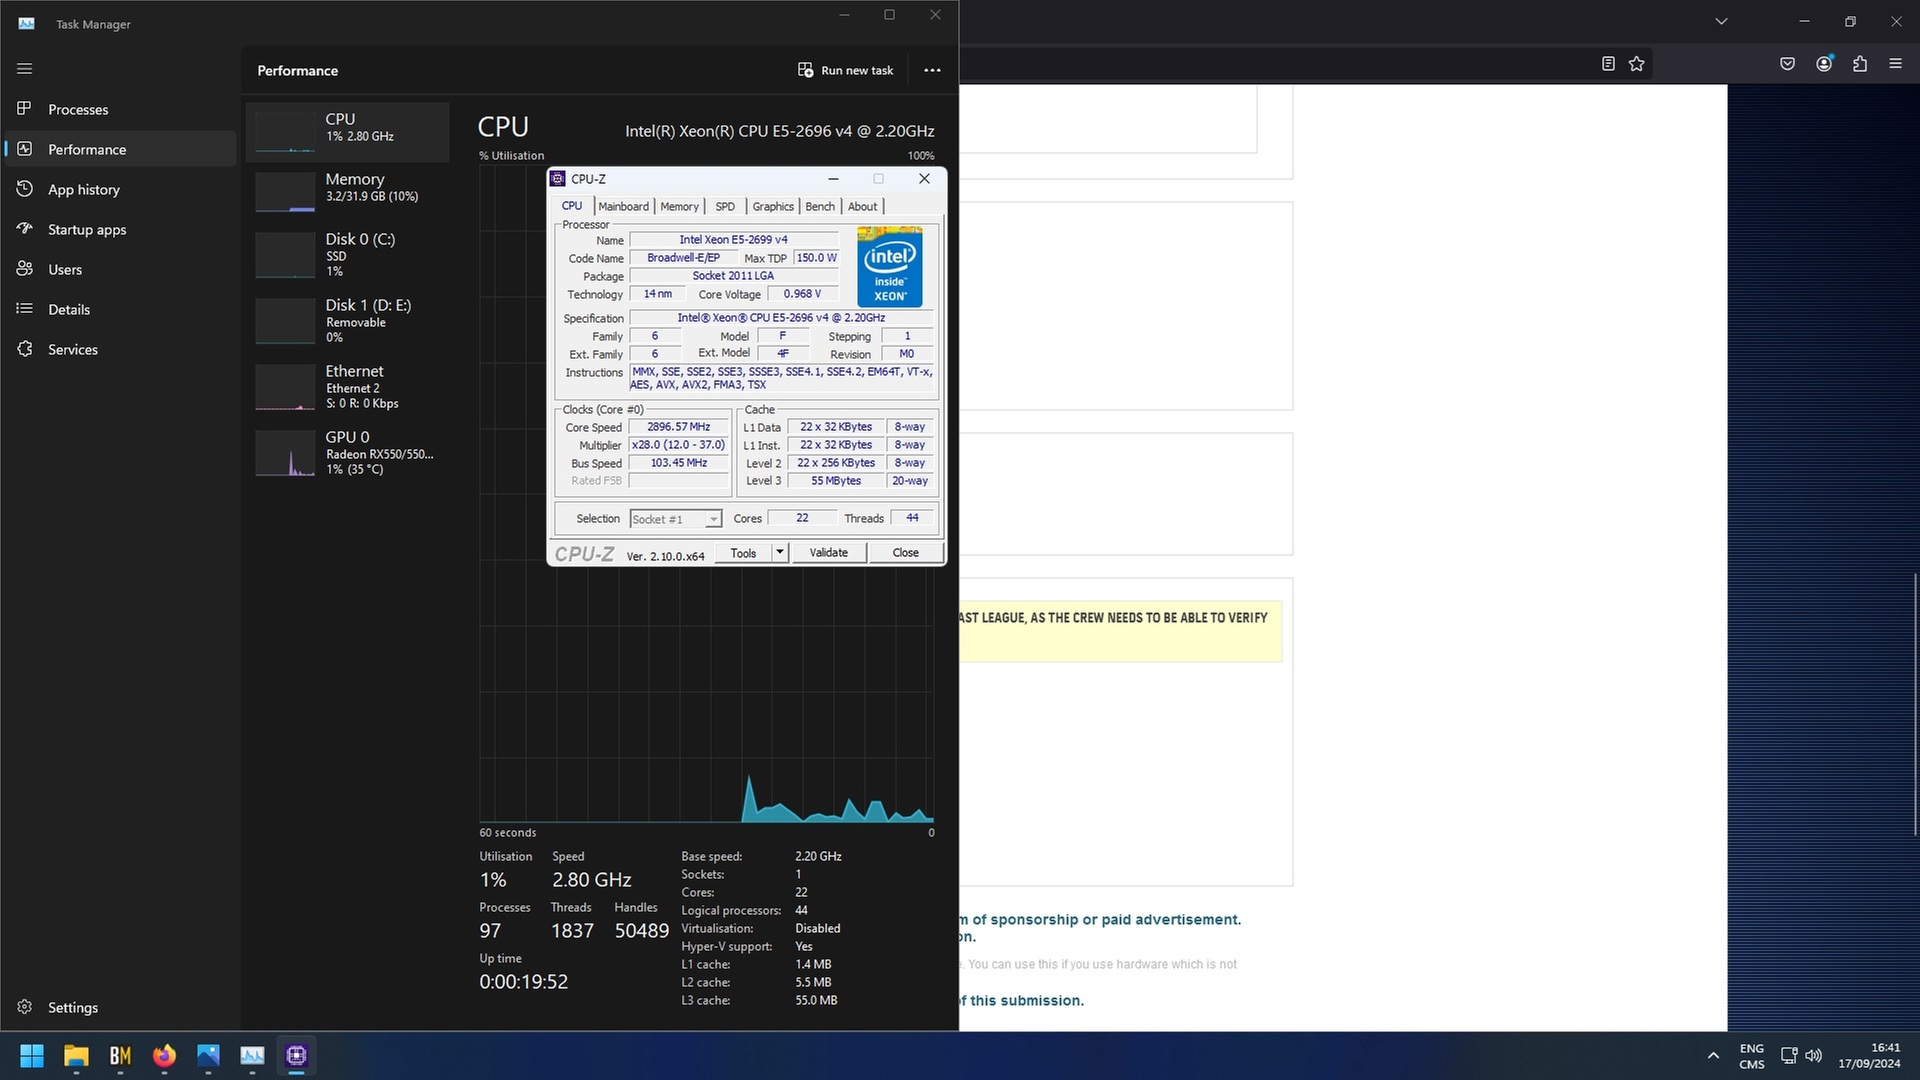This screenshot has height=1080, width=1920.
Task: Open the About tab in CPU-Z
Action: coord(862,206)
